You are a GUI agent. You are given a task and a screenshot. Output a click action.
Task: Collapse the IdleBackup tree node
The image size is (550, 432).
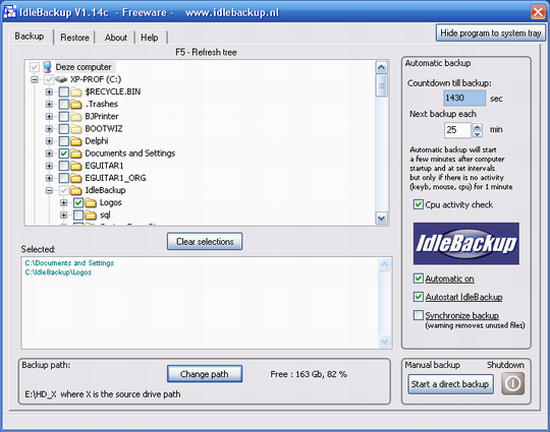pyautogui.click(x=49, y=190)
